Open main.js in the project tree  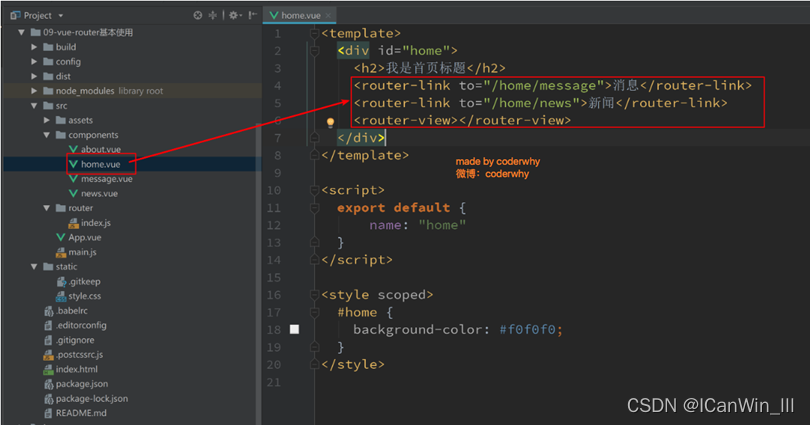[x=82, y=252]
